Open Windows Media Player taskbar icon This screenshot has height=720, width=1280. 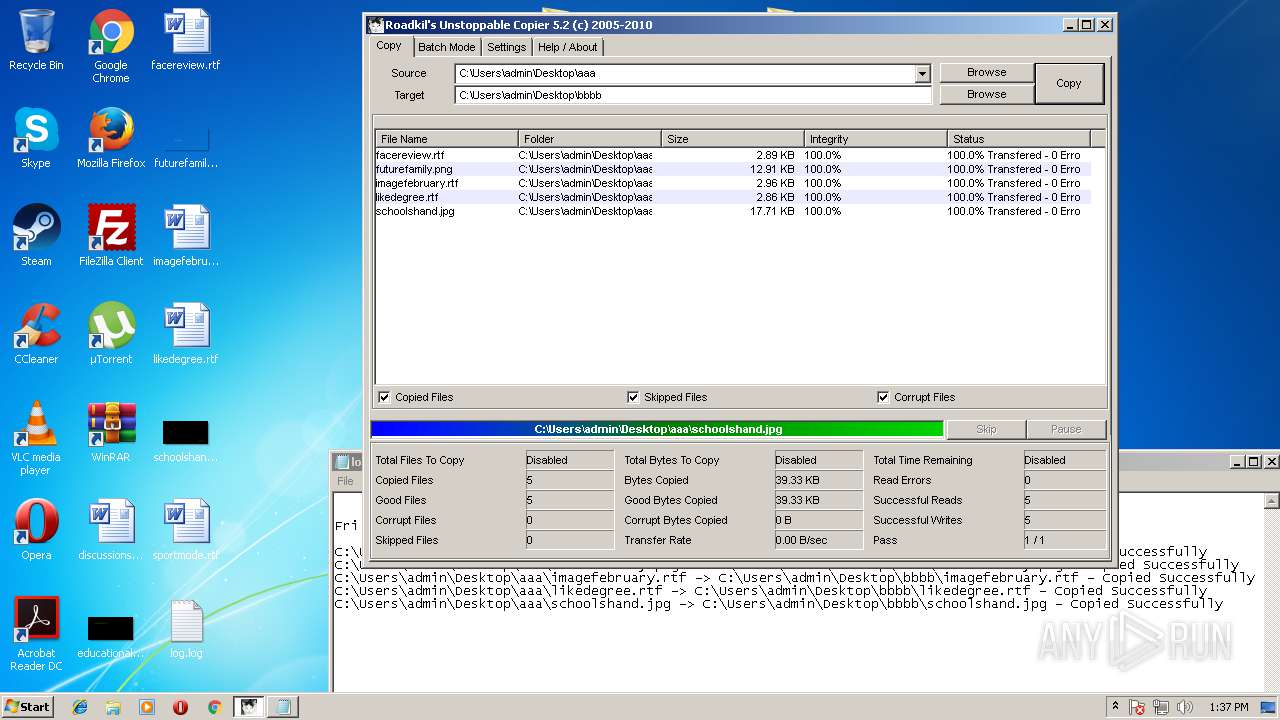pyautogui.click(x=147, y=707)
